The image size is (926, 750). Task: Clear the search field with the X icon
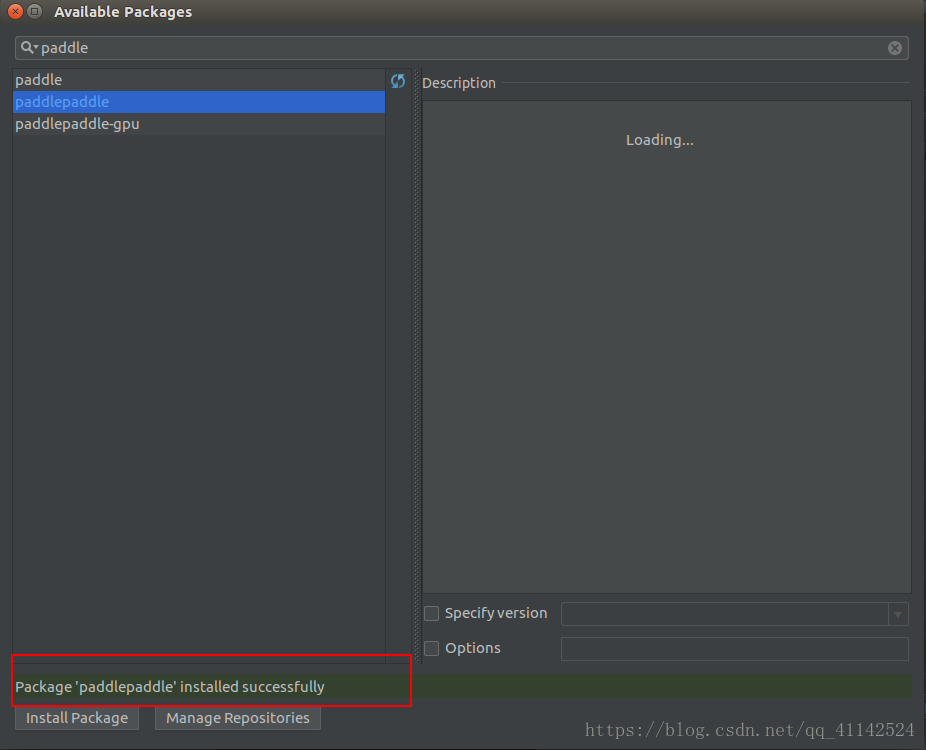895,48
